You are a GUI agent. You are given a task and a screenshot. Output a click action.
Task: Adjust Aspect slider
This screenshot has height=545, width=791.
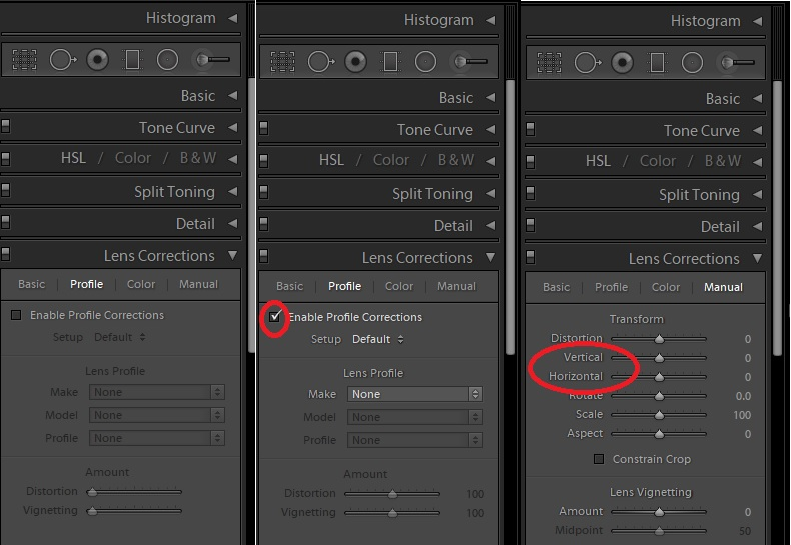(x=659, y=434)
